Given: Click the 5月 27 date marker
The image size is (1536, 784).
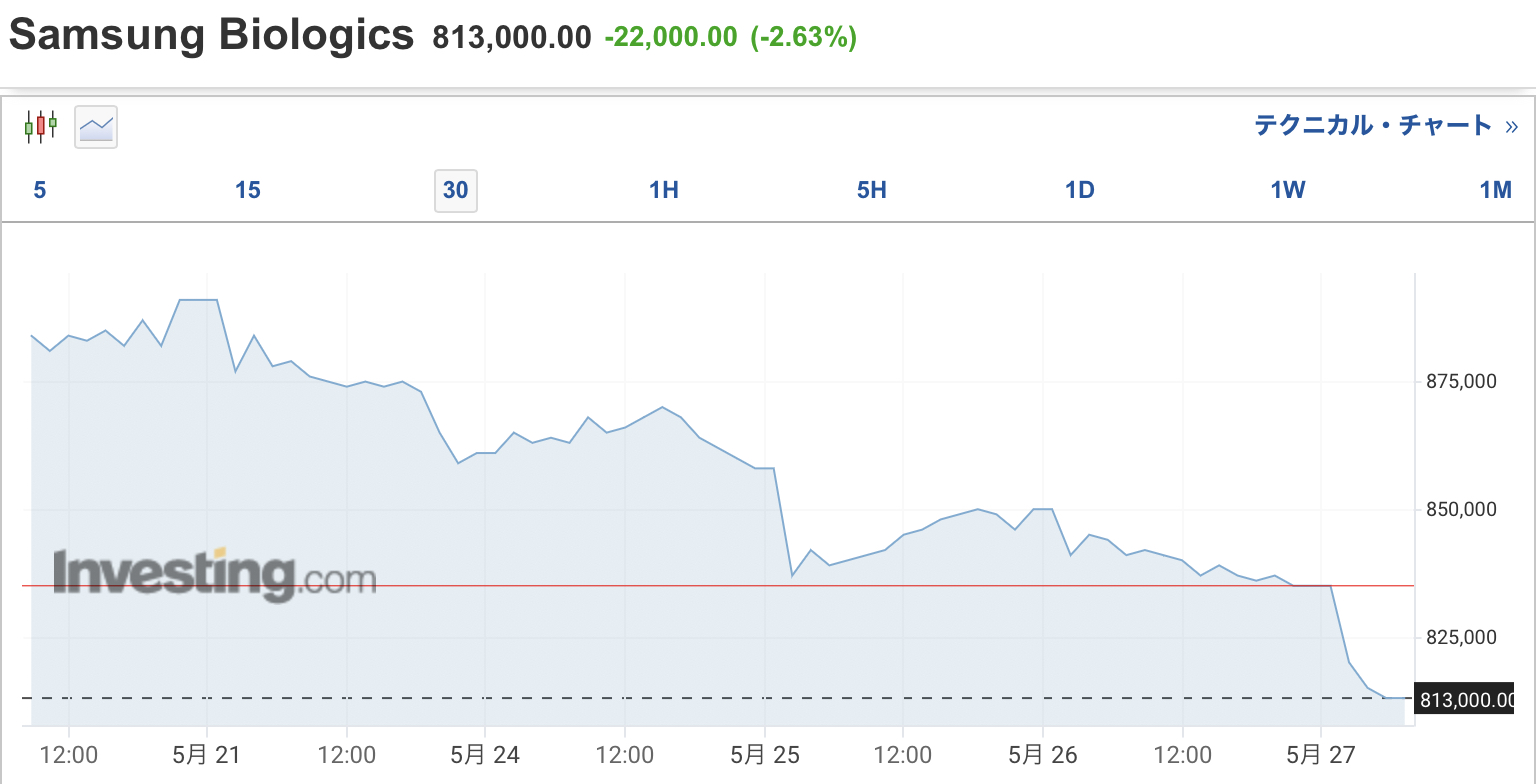Looking at the screenshot, I should coord(1320,754).
